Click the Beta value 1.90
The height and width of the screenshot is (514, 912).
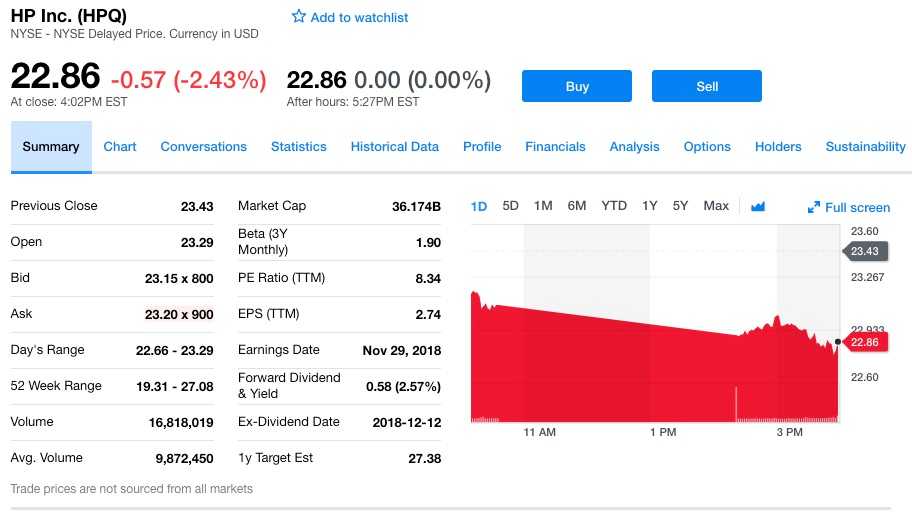pyautogui.click(x=428, y=242)
